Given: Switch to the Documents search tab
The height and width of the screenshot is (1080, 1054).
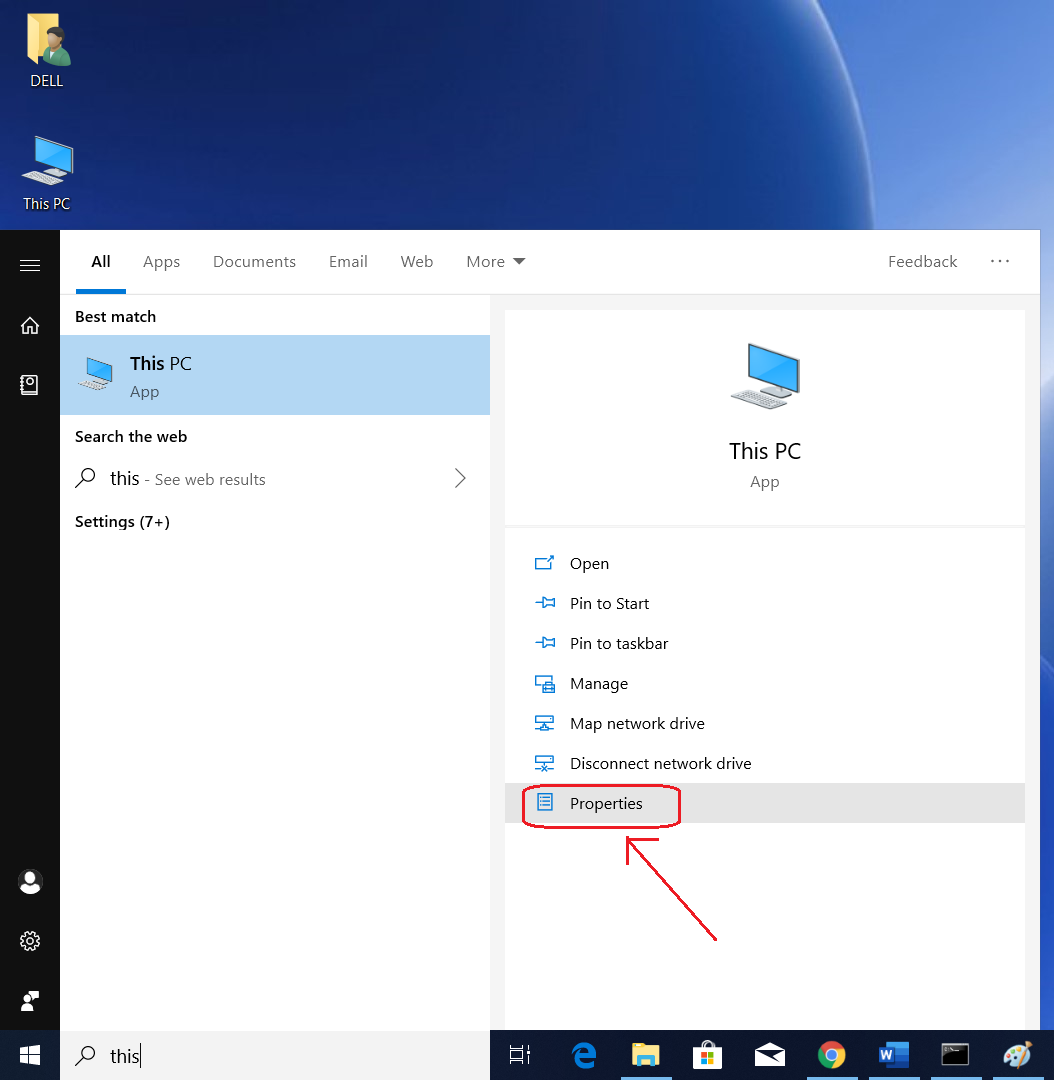Looking at the screenshot, I should coord(254,261).
